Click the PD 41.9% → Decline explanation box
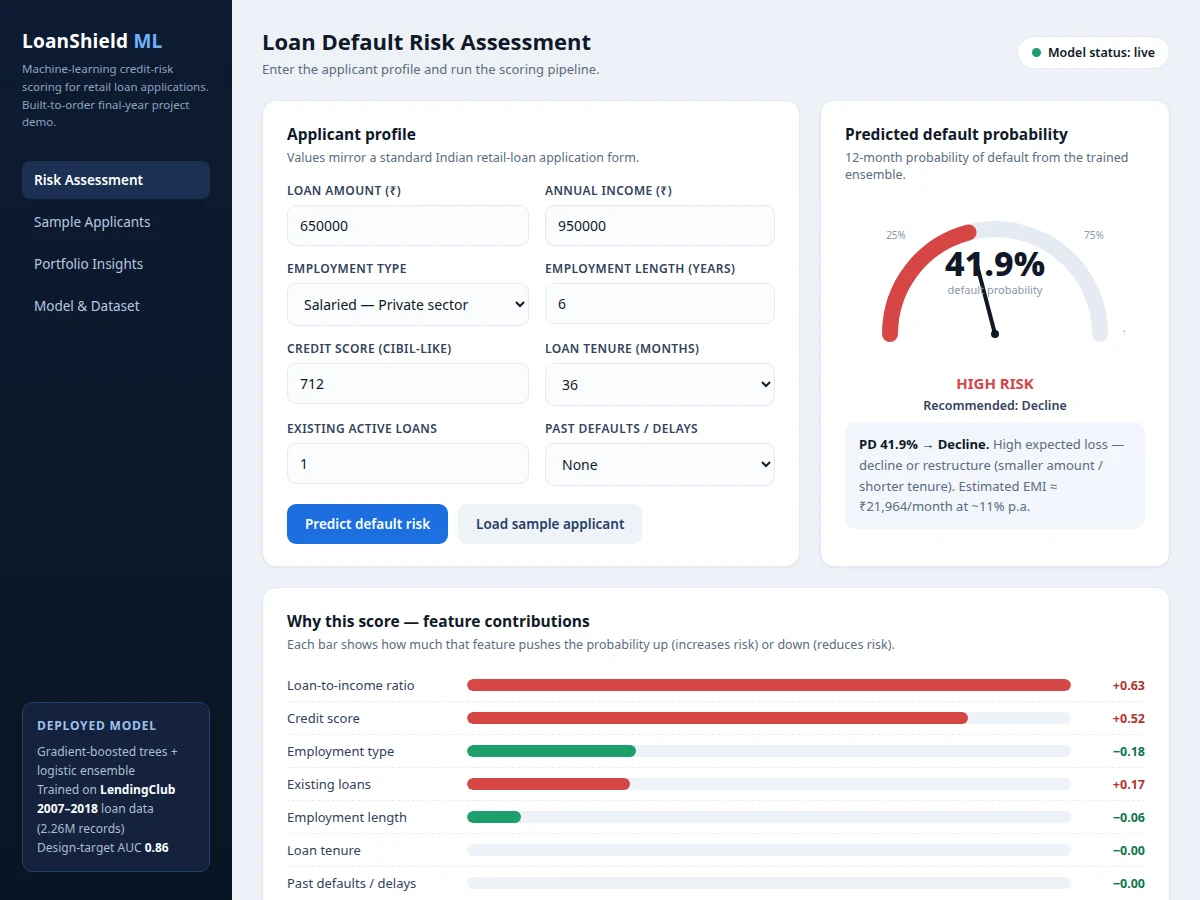Viewport: 1200px width, 900px height. click(995, 475)
